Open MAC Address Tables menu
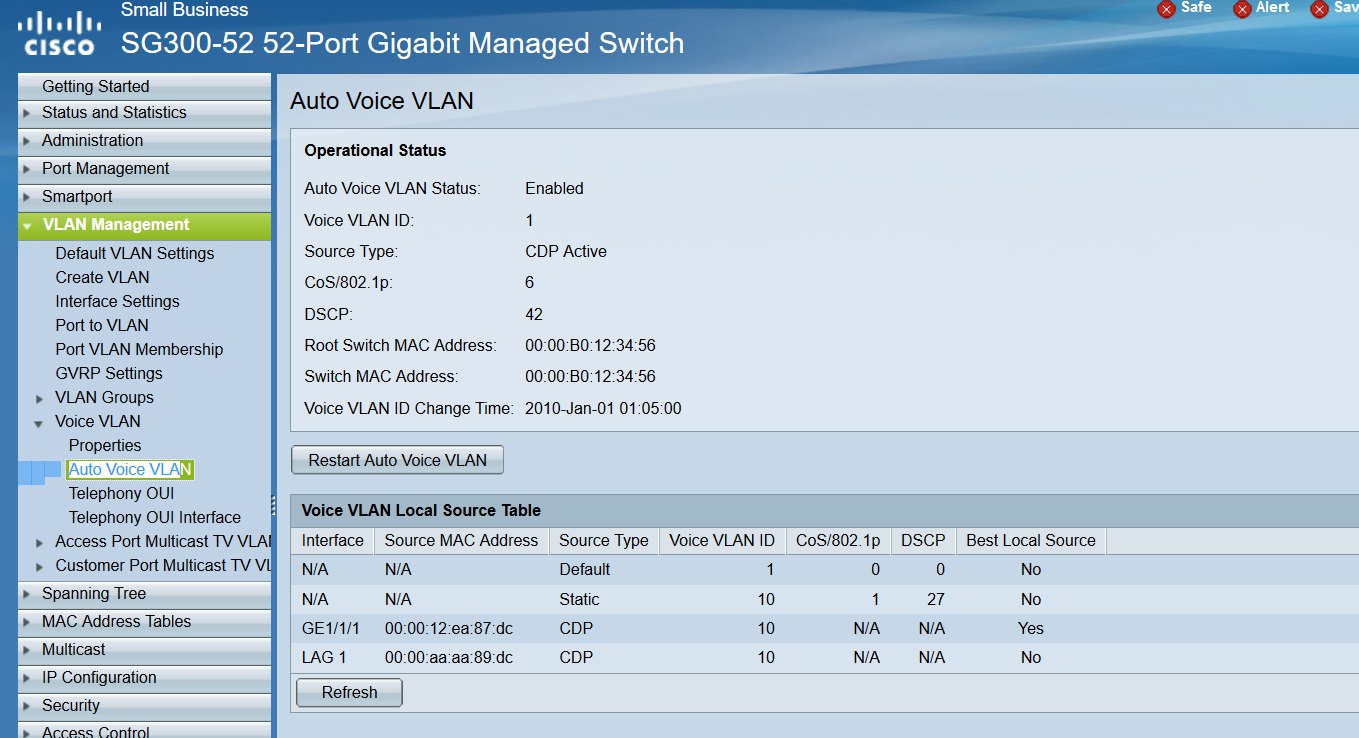 [116, 621]
